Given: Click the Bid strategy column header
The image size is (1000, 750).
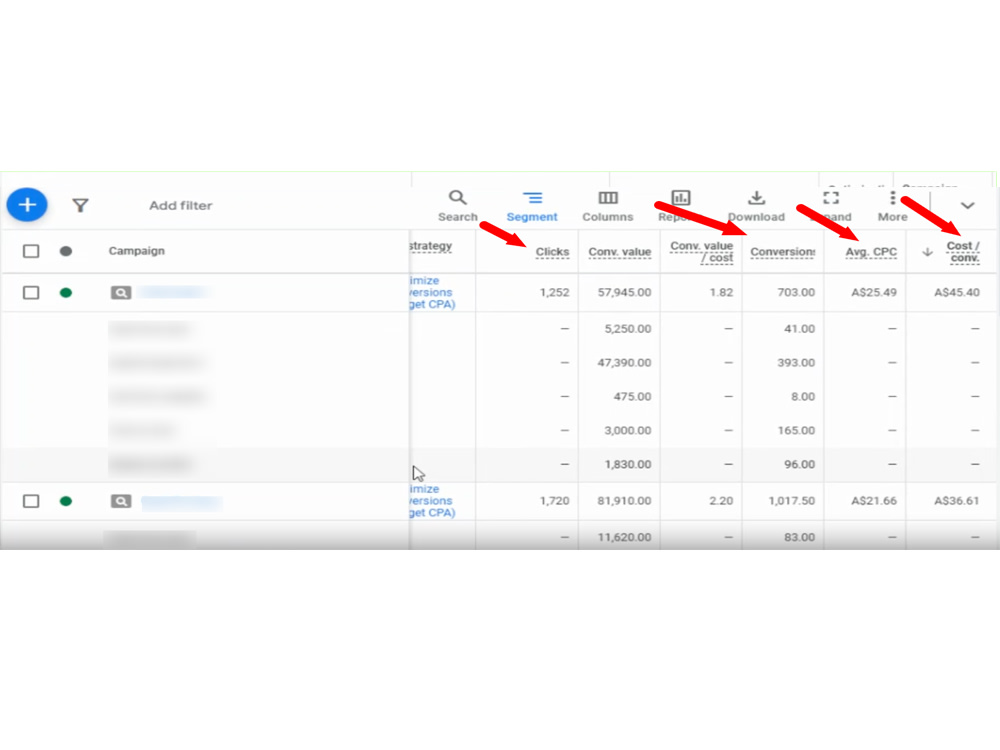Looking at the screenshot, I should 431,246.
